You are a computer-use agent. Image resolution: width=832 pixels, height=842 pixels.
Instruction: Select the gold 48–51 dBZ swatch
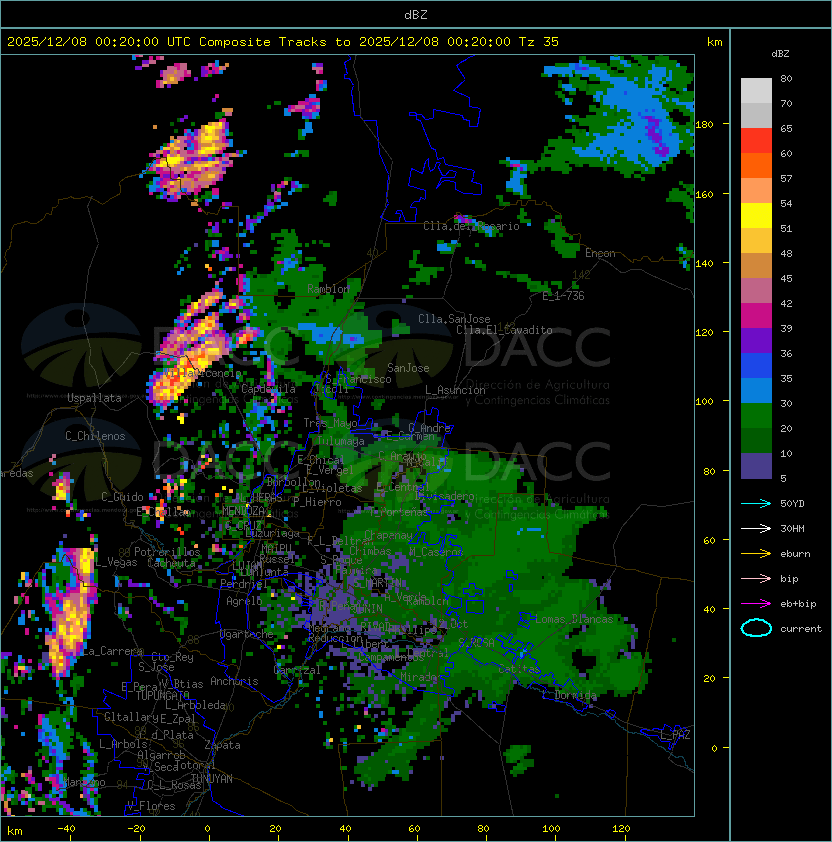point(756,241)
